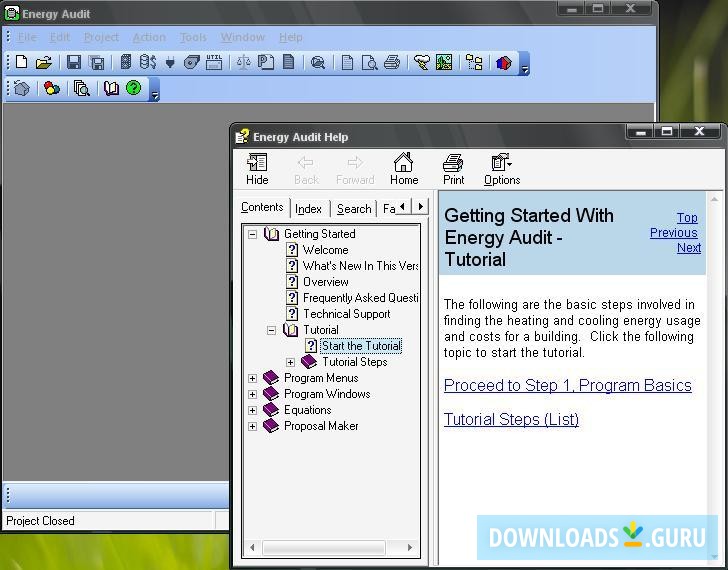Click the UTIL utility rates icon
This screenshot has height=570, width=728.
214,62
